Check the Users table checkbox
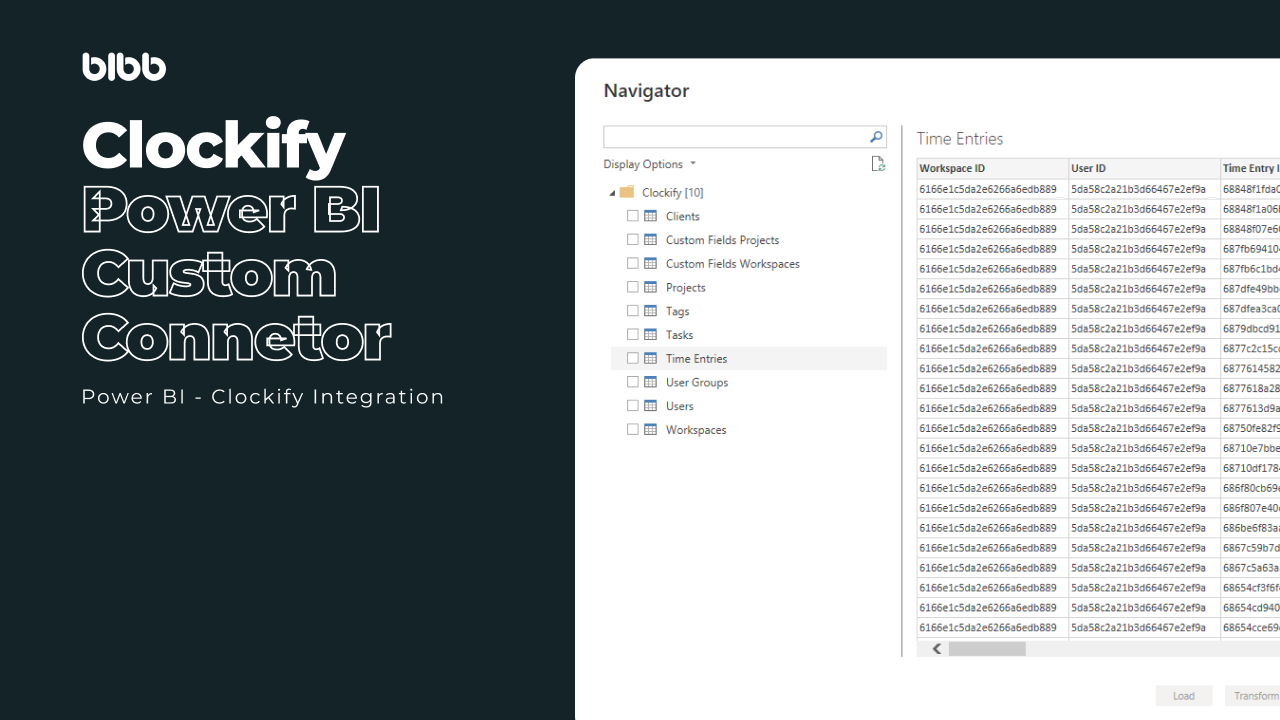Viewport: 1280px width, 720px height. point(632,406)
